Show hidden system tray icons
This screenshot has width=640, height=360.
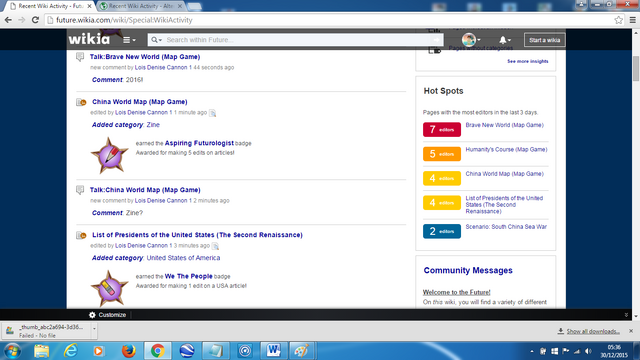click(x=532, y=351)
